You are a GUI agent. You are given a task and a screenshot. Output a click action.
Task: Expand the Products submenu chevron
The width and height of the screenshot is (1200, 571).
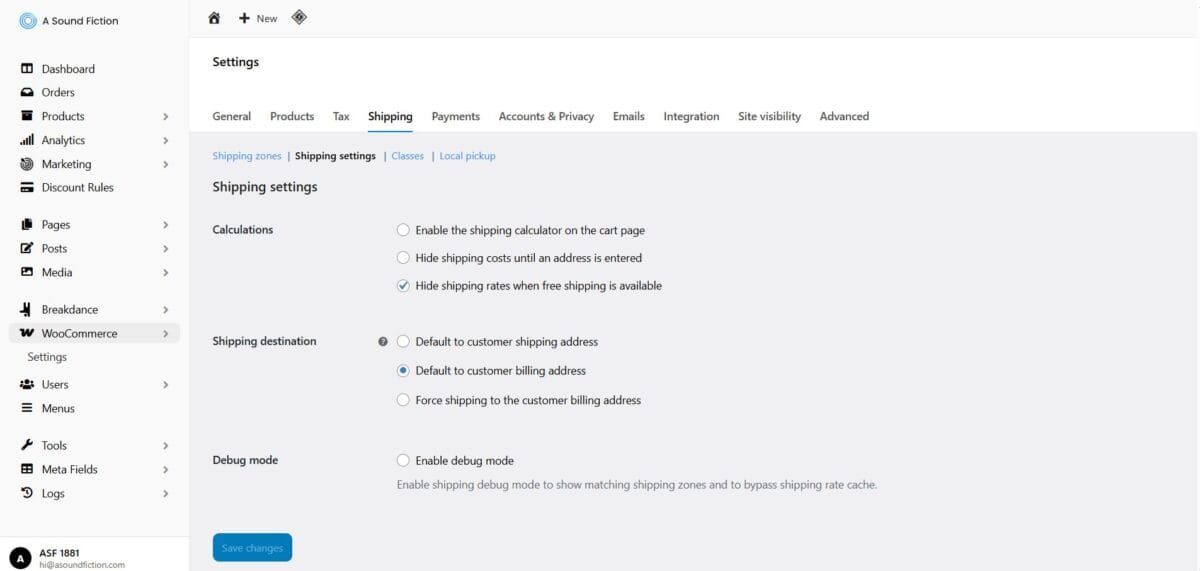coord(166,117)
